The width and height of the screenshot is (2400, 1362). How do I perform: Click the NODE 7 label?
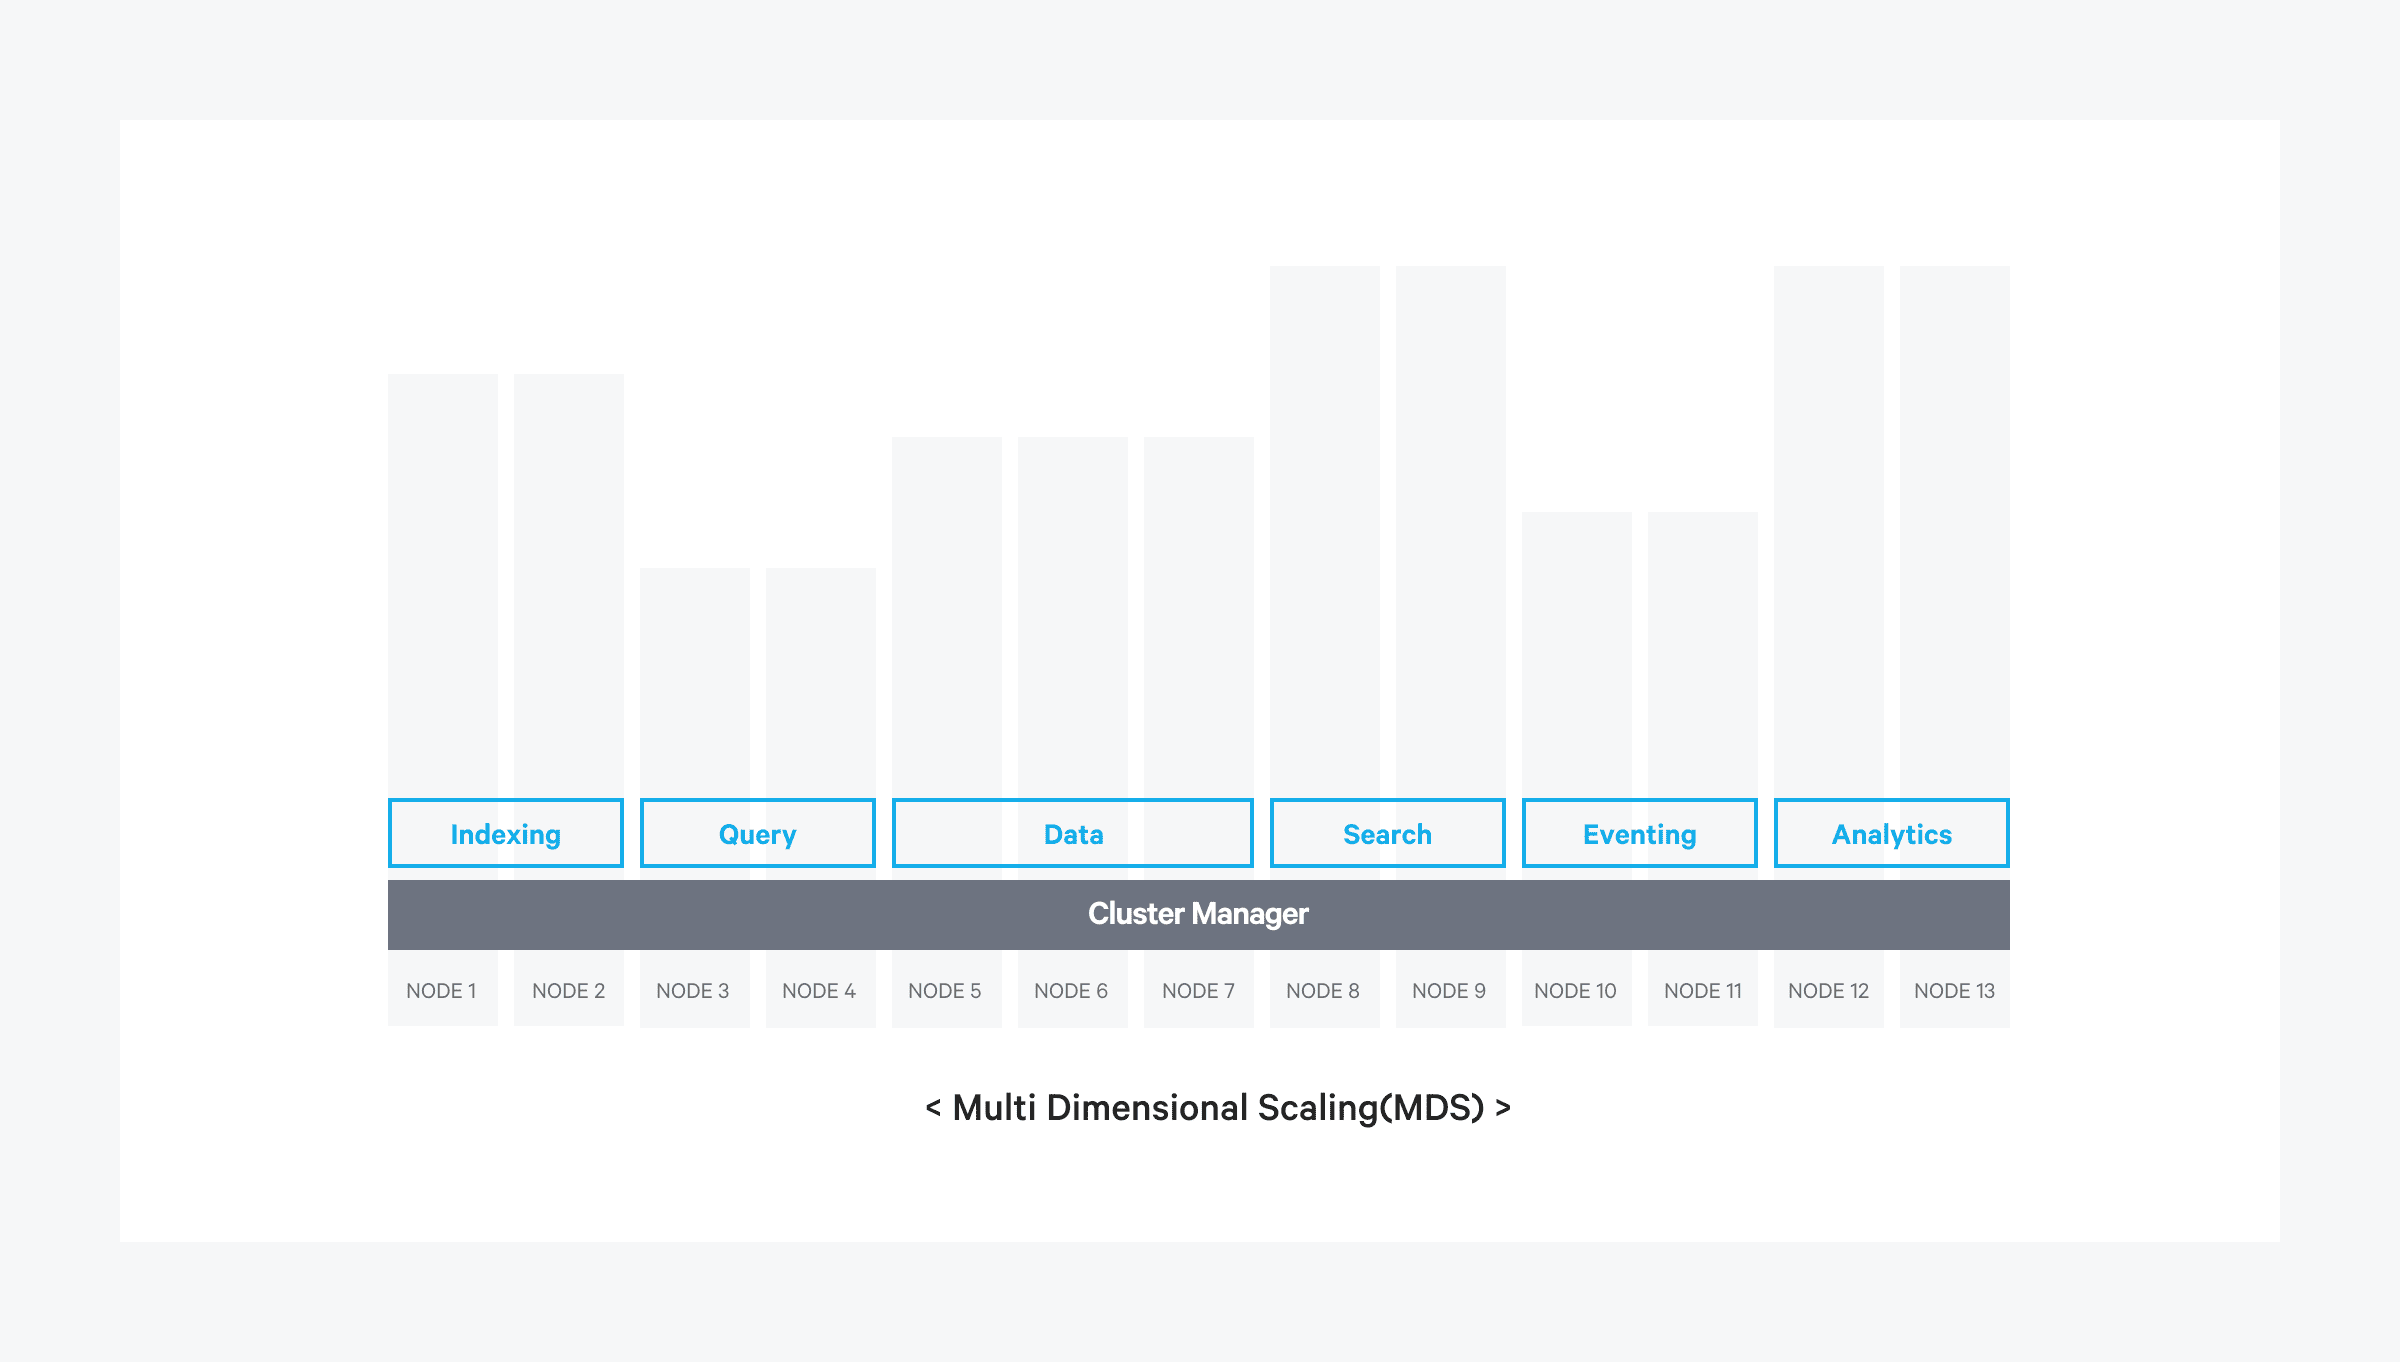[1198, 991]
